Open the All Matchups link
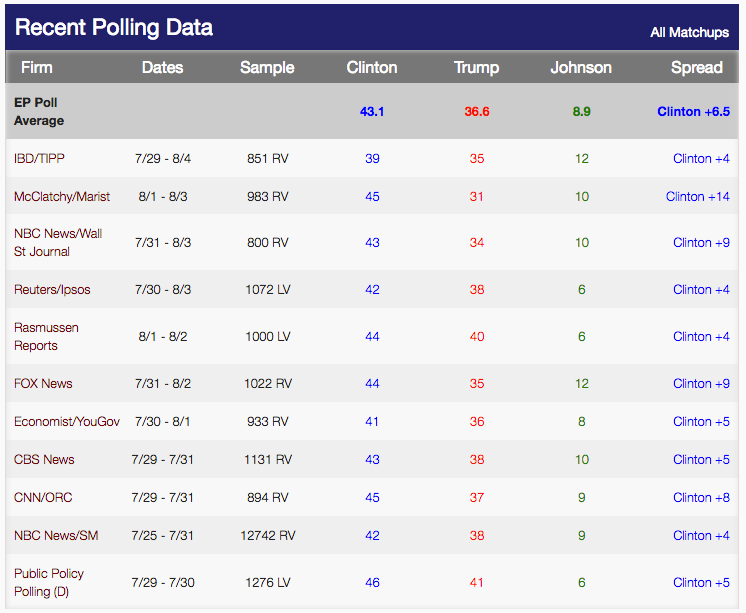746x613 pixels. 689,33
